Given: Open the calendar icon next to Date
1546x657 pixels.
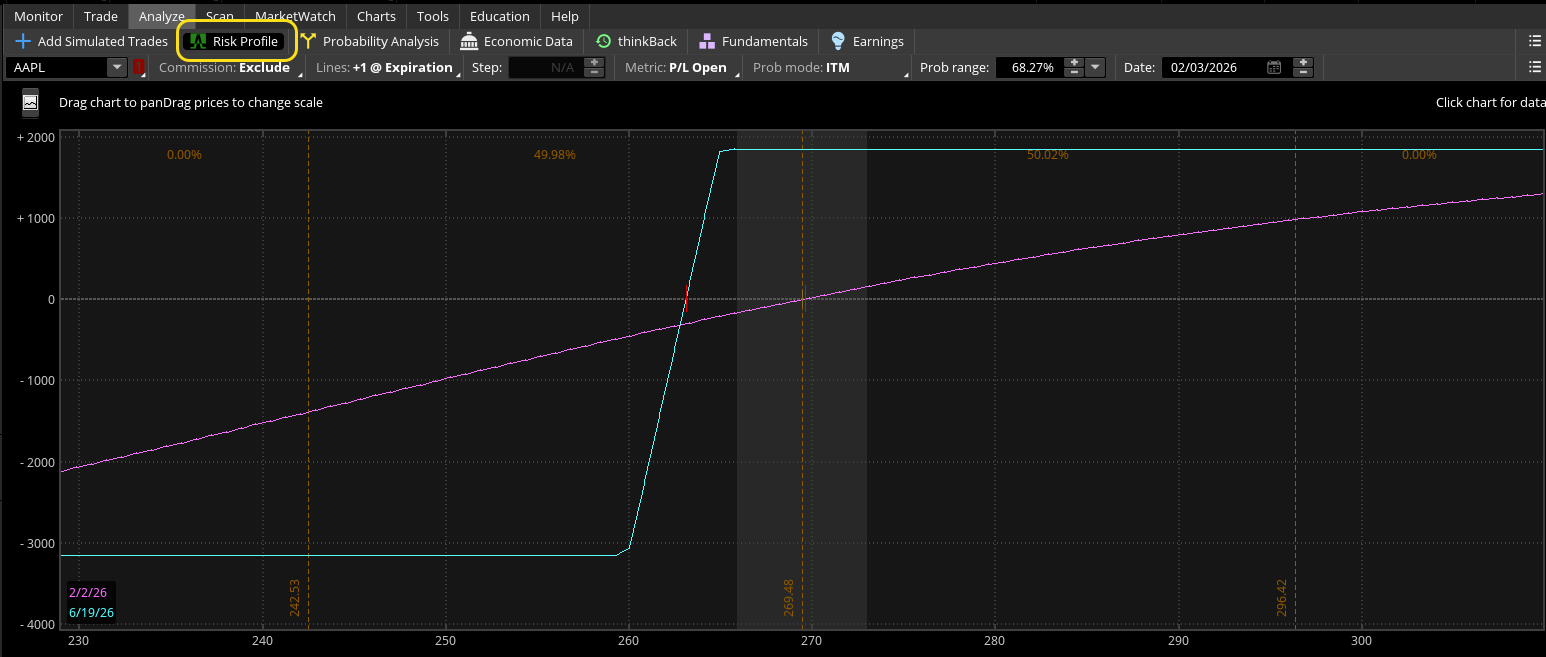Looking at the screenshot, I should [x=1274, y=67].
